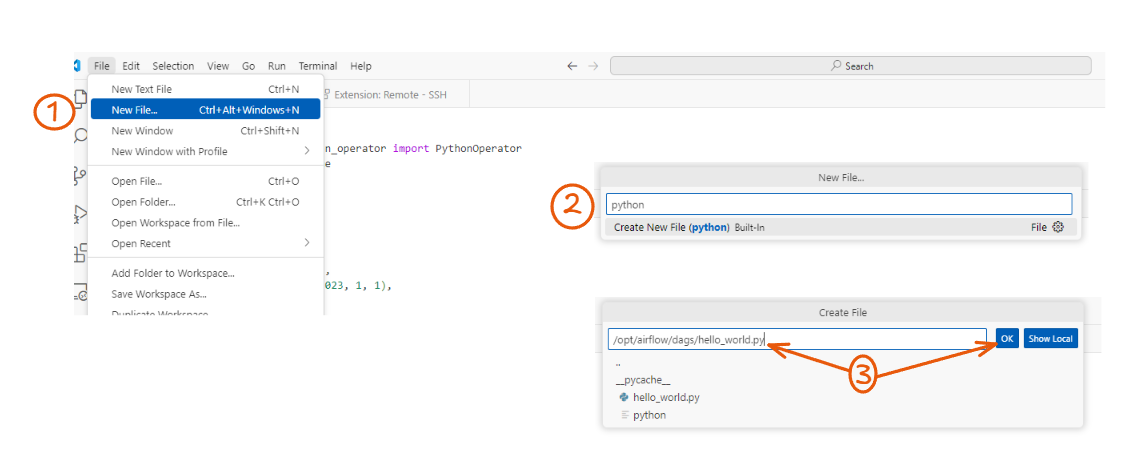This screenshot has width=1138, height=466.
Task: Click the New File input with 'python'
Action: [x=839, y=204]
